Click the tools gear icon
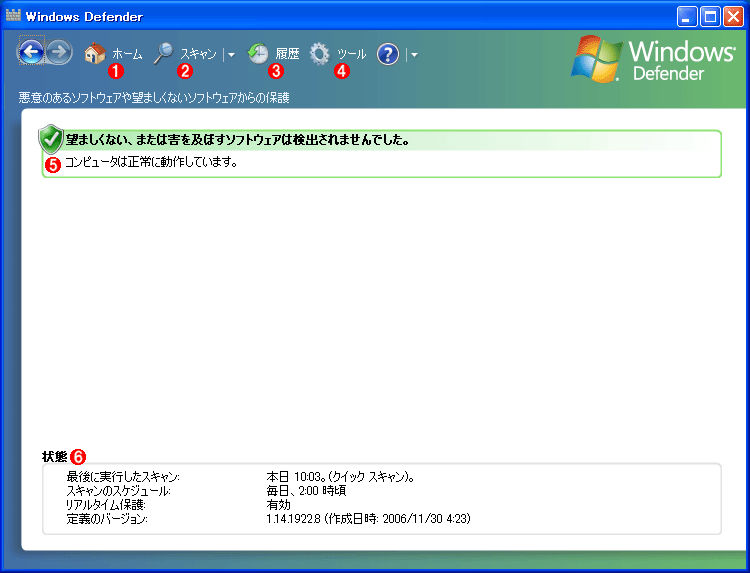Viewport: 750px width, 573px height. [x=320, y=54]
